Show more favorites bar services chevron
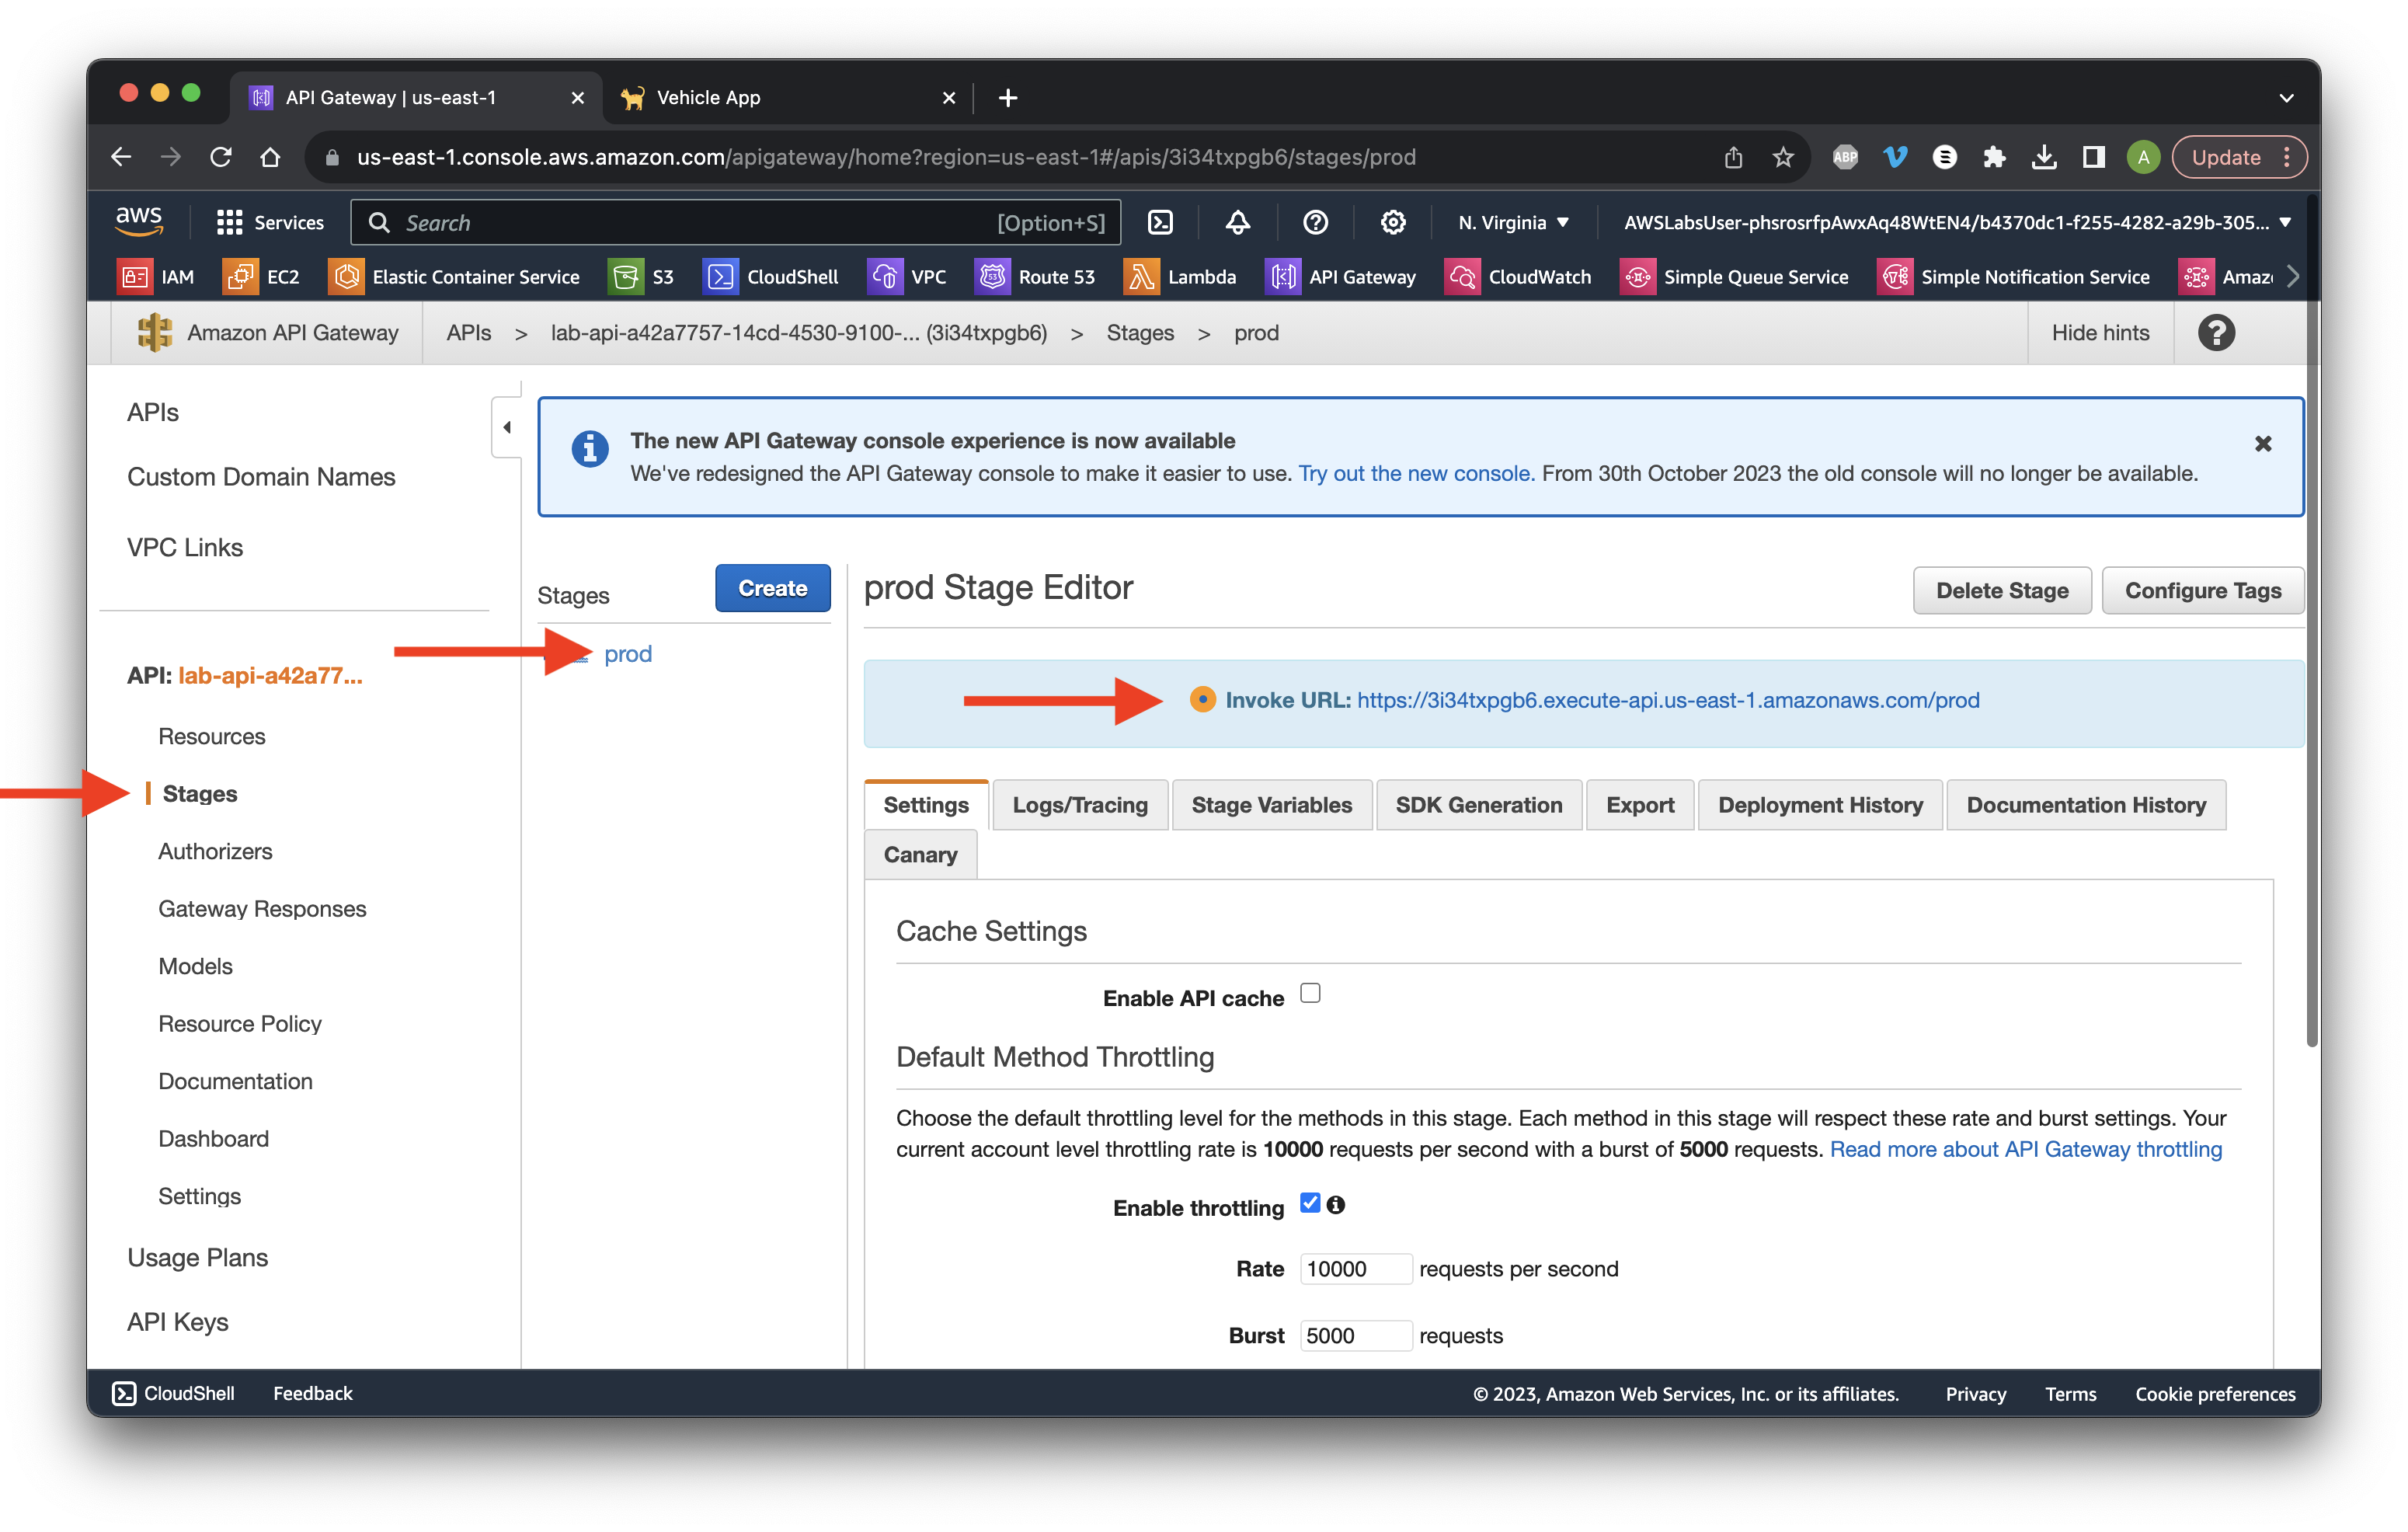Screen dimensions: 2408x1532 [x=2294, y=277]
